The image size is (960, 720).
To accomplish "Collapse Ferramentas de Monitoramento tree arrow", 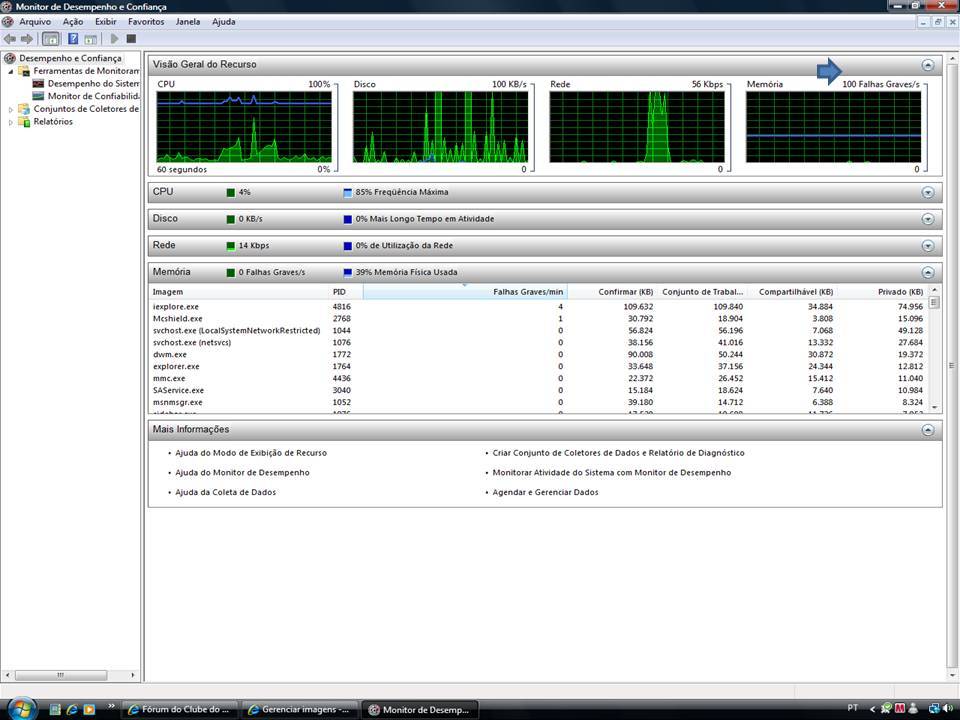I will click(10, 72).
